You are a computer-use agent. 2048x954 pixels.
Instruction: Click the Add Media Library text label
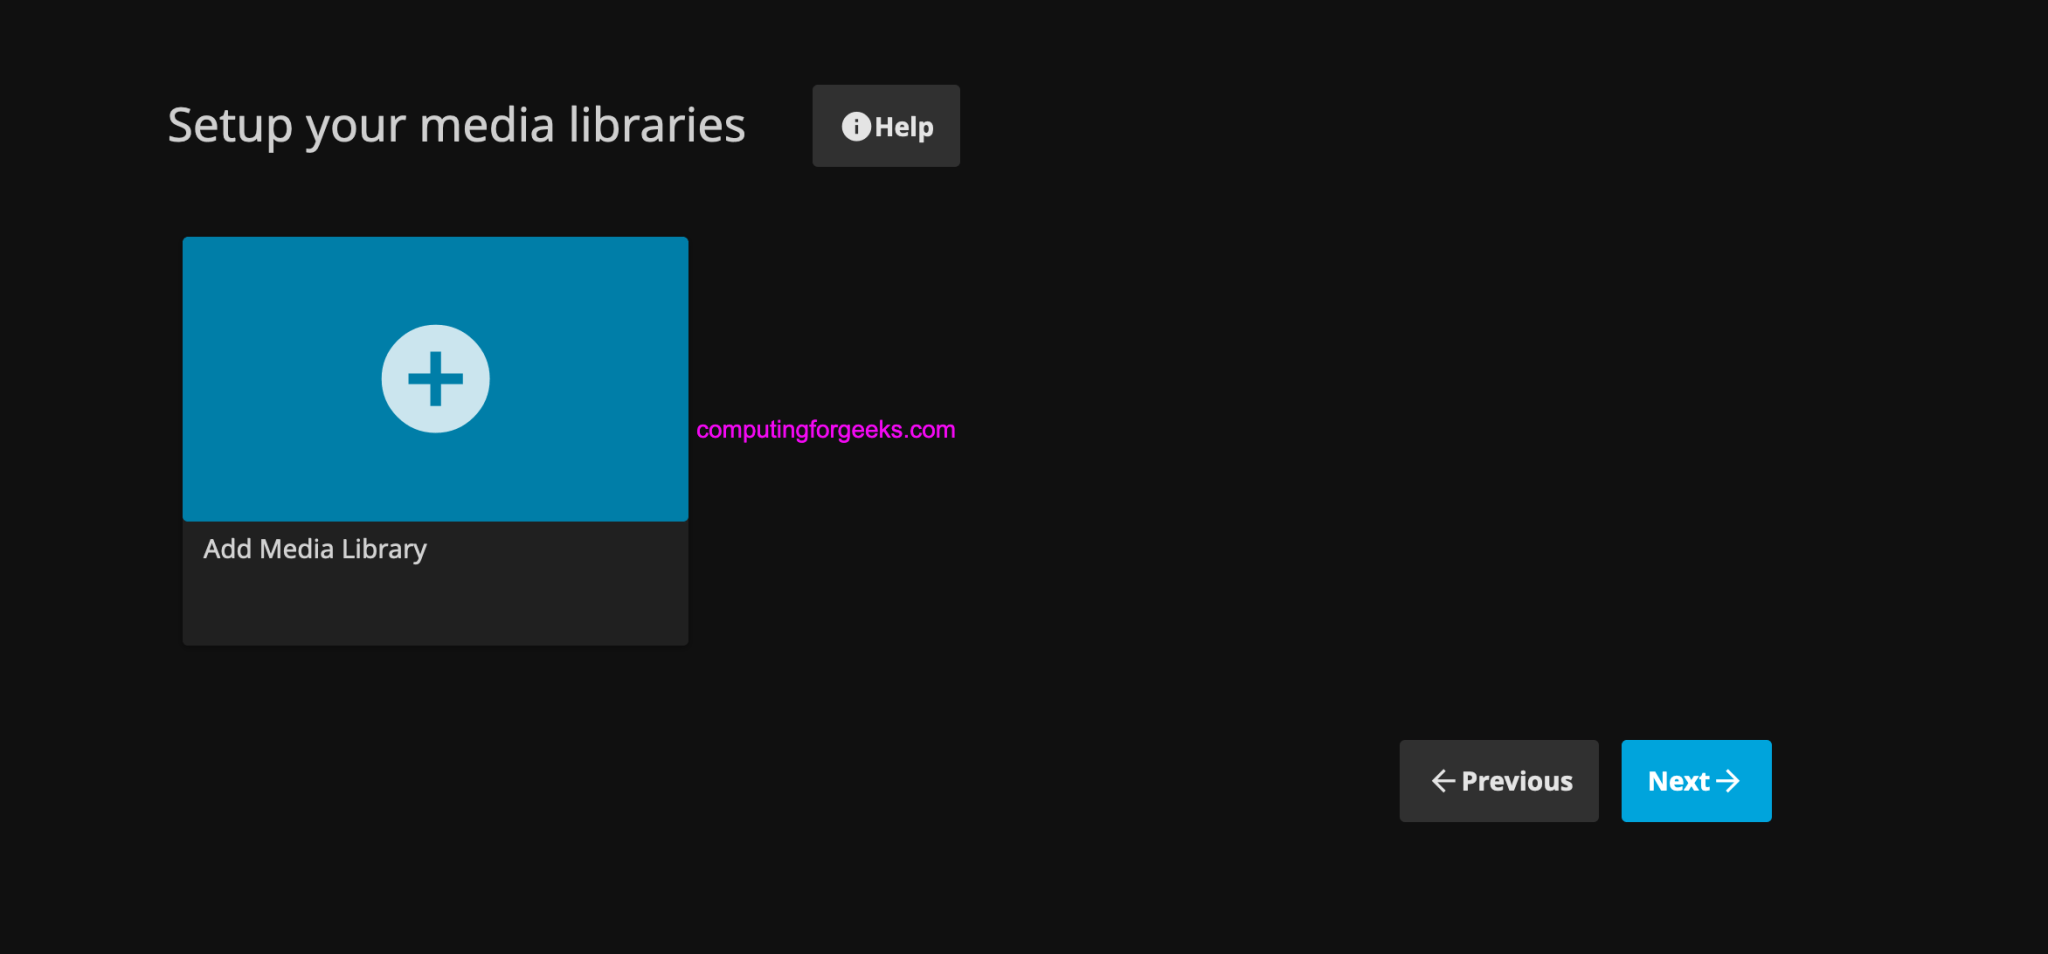(x=315, y=549)
